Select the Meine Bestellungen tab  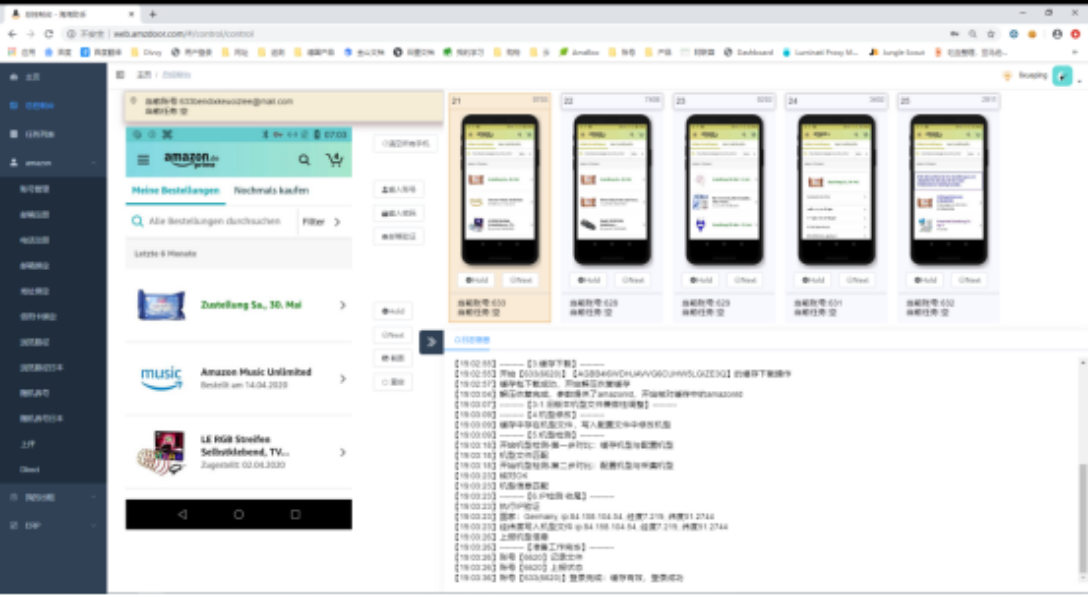click(175, 190)
